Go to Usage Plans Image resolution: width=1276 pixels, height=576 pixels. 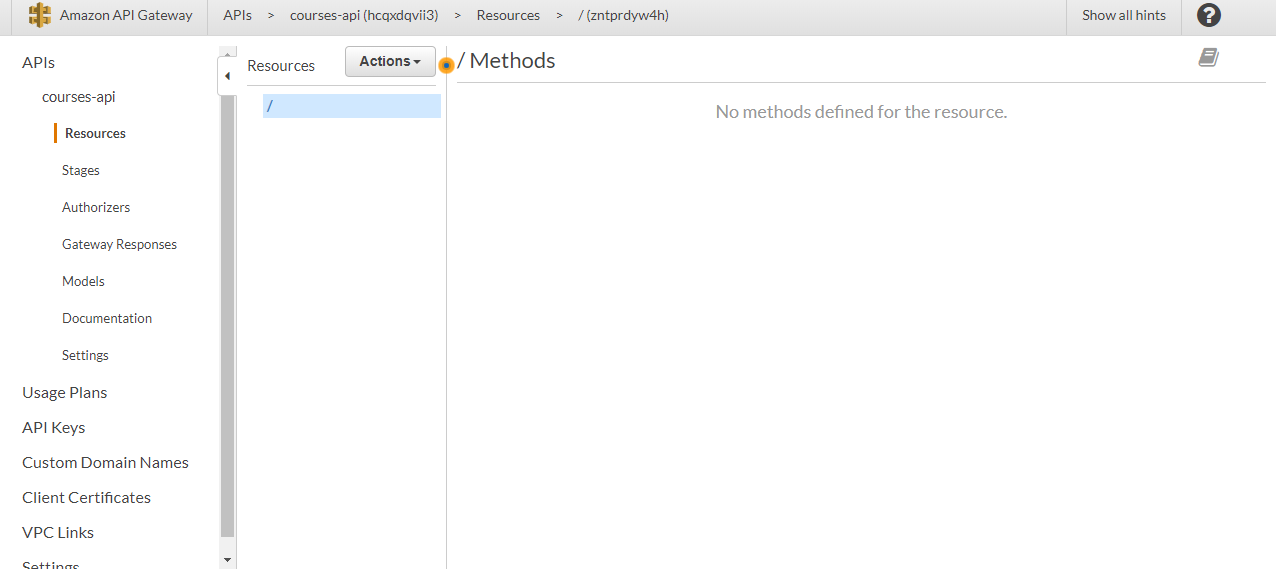click(65, 392)
